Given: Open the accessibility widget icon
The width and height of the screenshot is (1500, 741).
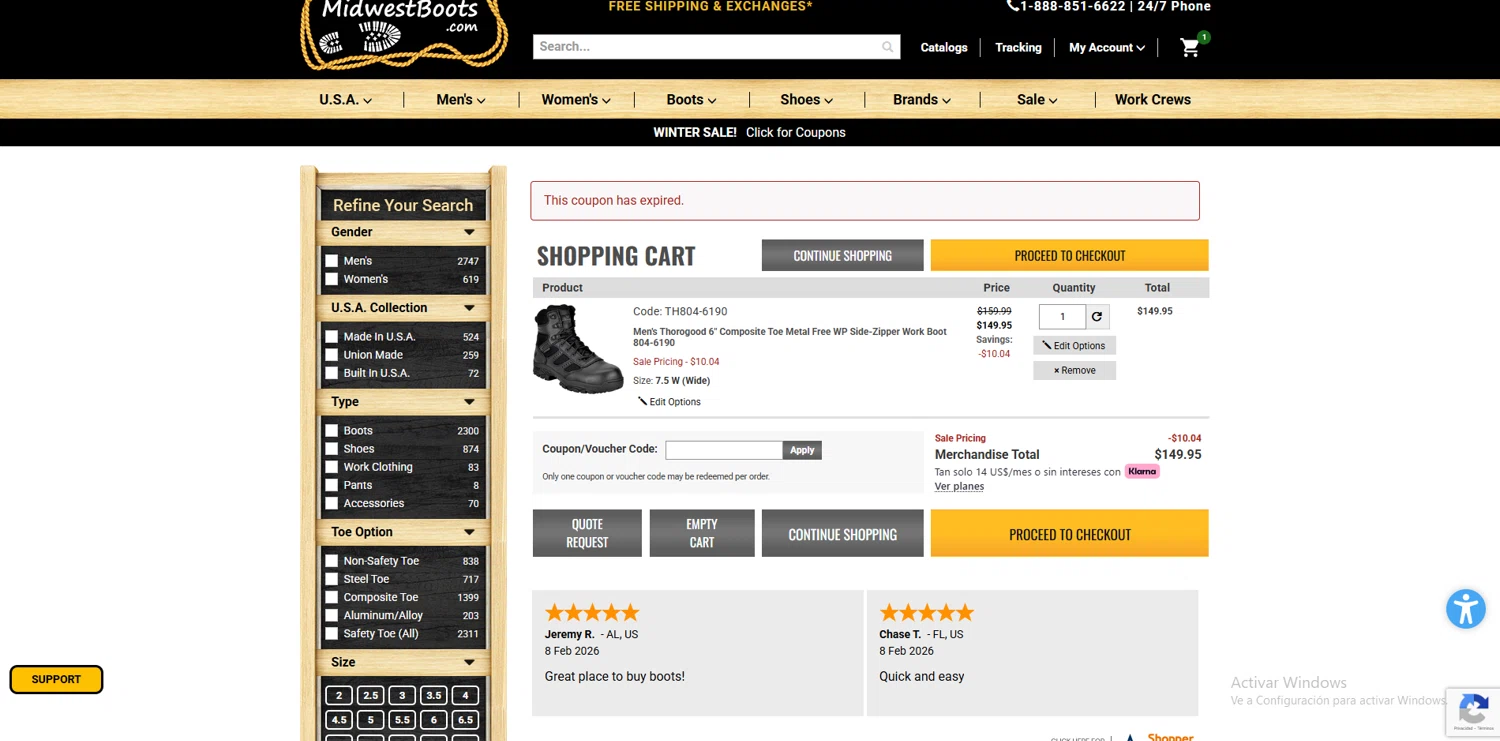Looking at the screenshot, I should [x=1466, y=609].
